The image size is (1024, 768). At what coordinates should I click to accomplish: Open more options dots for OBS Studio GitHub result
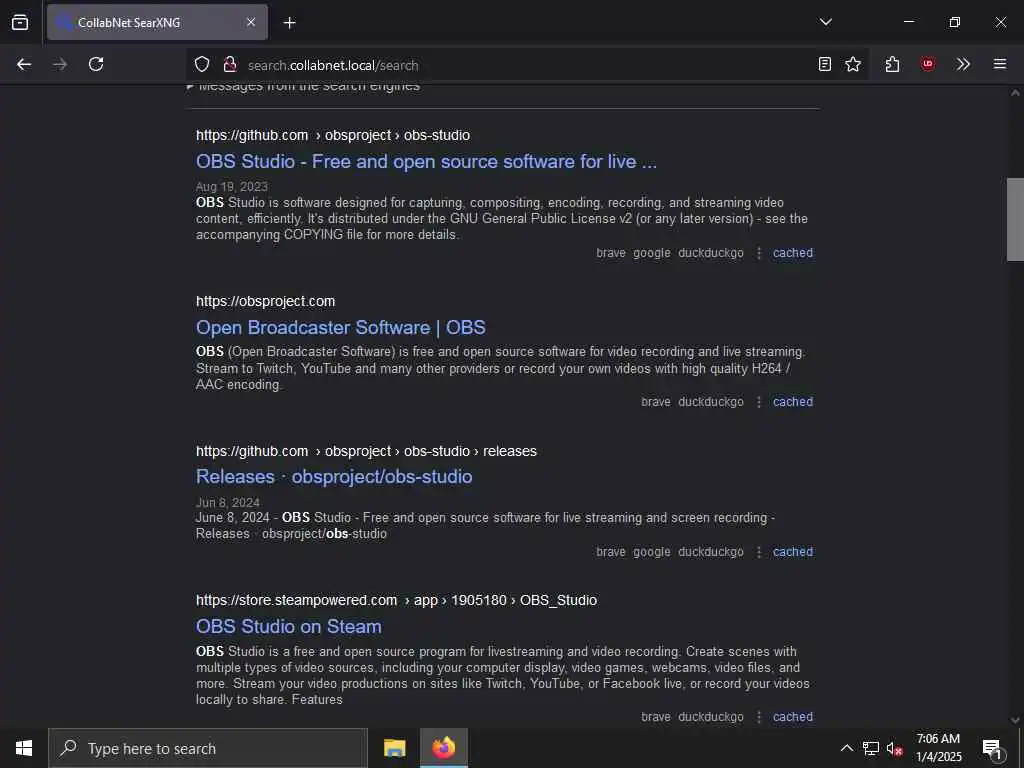(759, 253)
